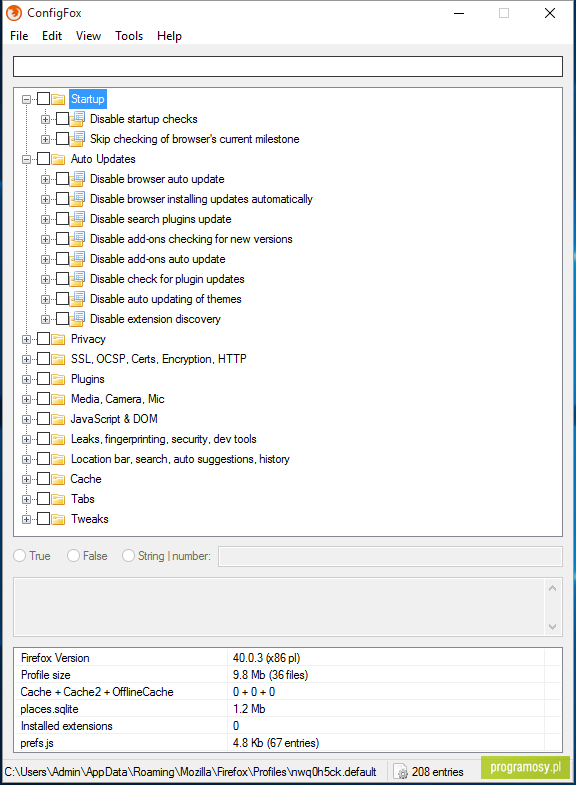The image size is (576, 785).
Task: Expand the Disable startup checks node
Action: click(x=46, y=119)
